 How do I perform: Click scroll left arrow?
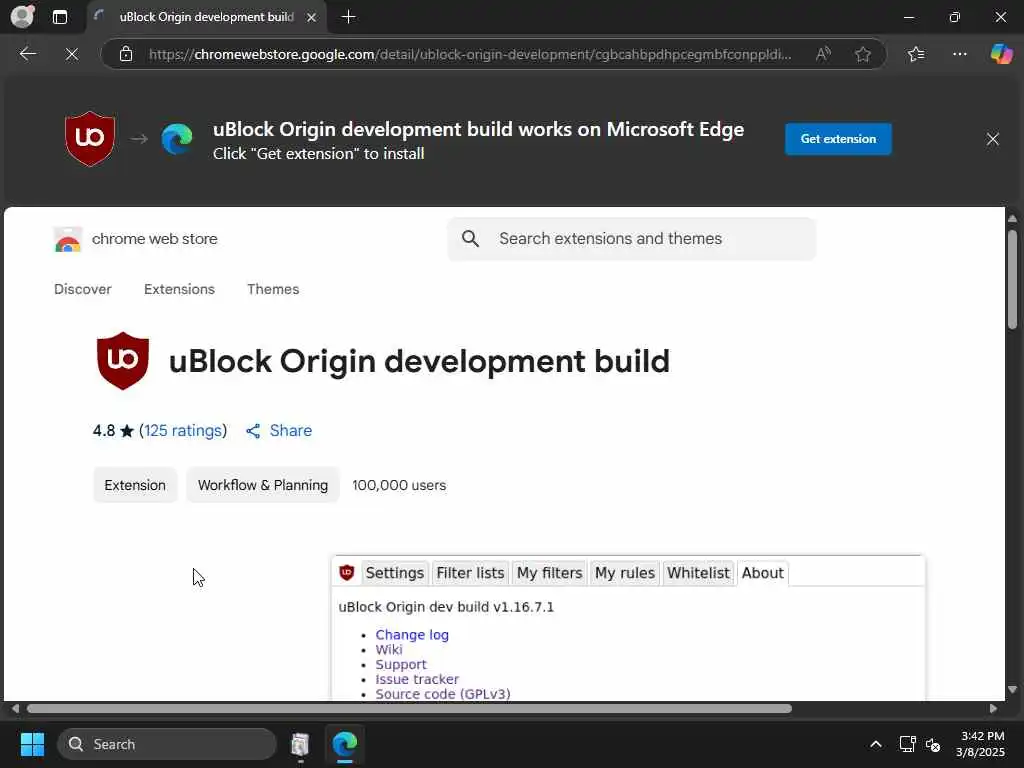(x=16, y=709)
